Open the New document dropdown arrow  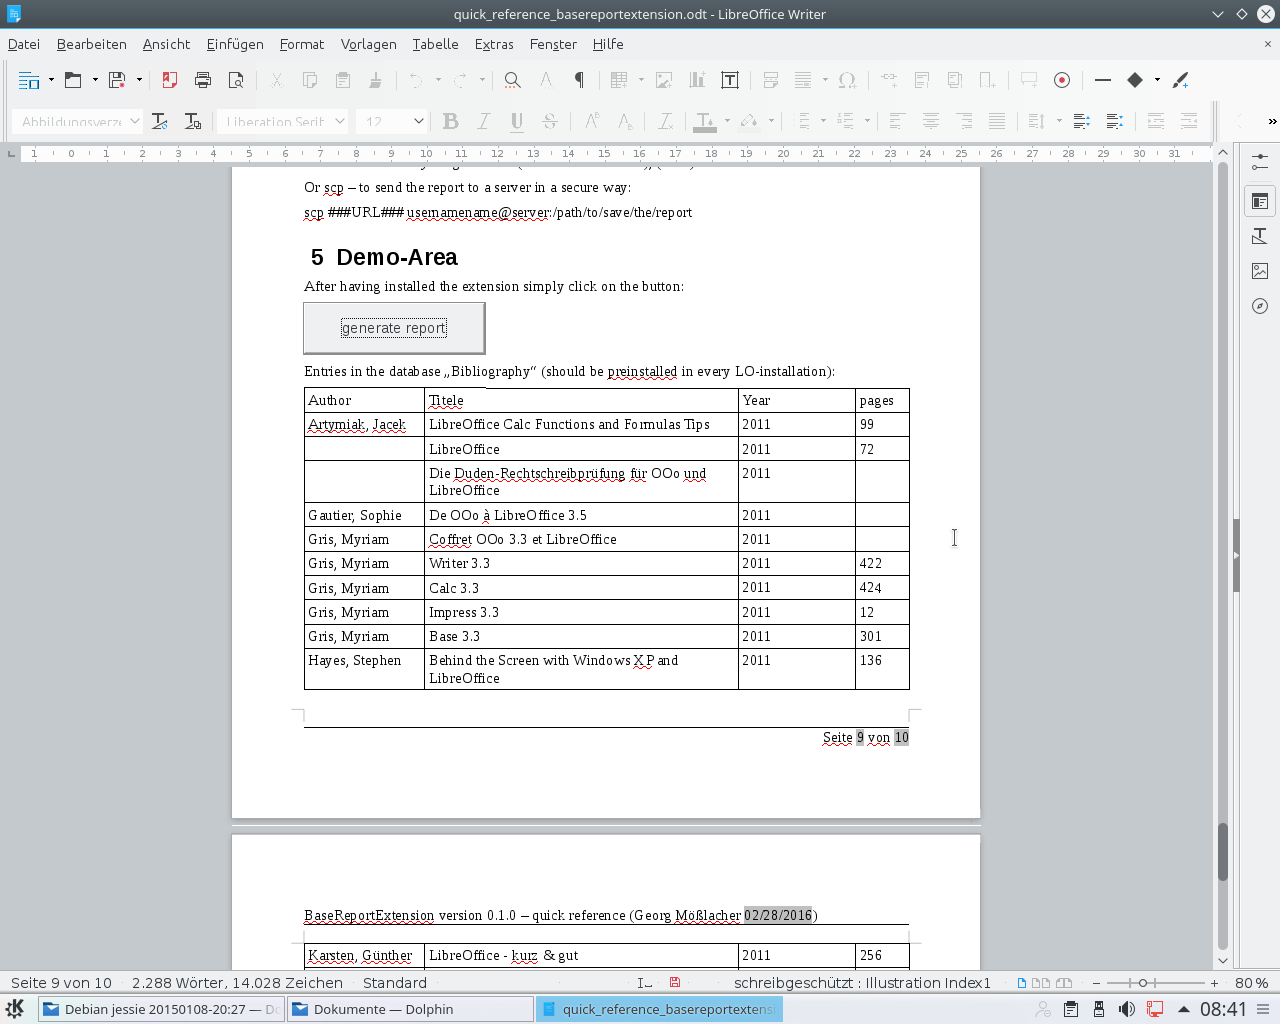[51, 80]
